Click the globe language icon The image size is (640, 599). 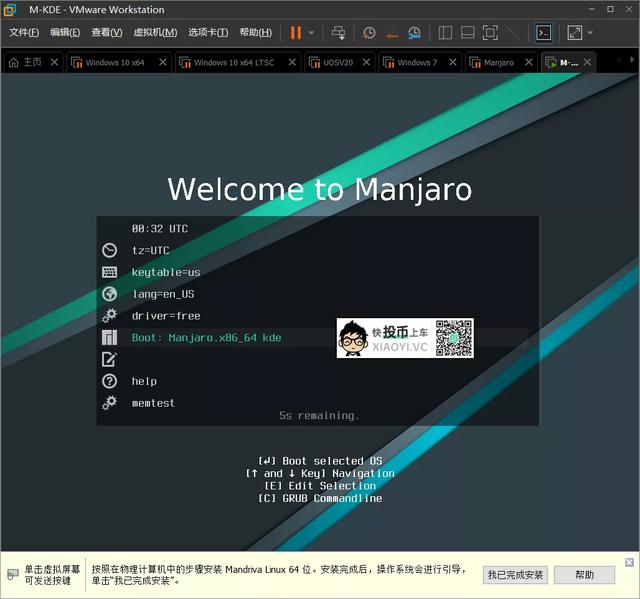point(109,294)
